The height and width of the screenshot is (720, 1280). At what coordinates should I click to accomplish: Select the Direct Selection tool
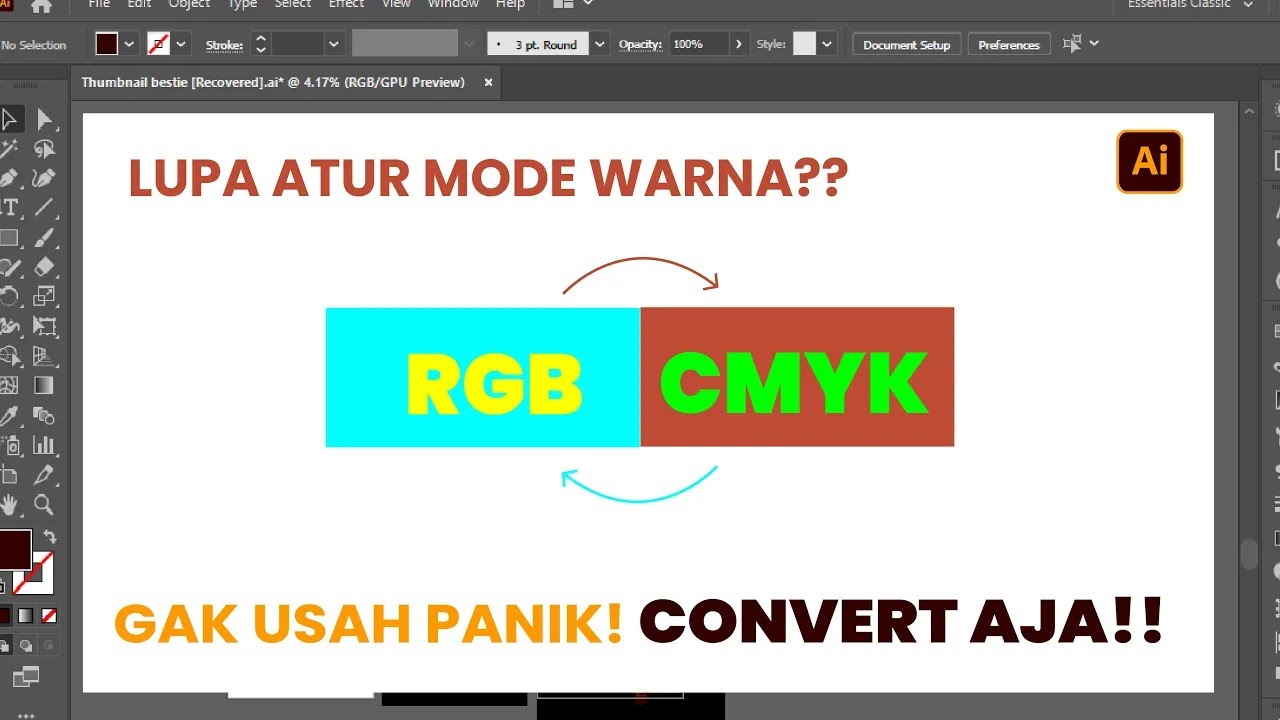(45, 120)
